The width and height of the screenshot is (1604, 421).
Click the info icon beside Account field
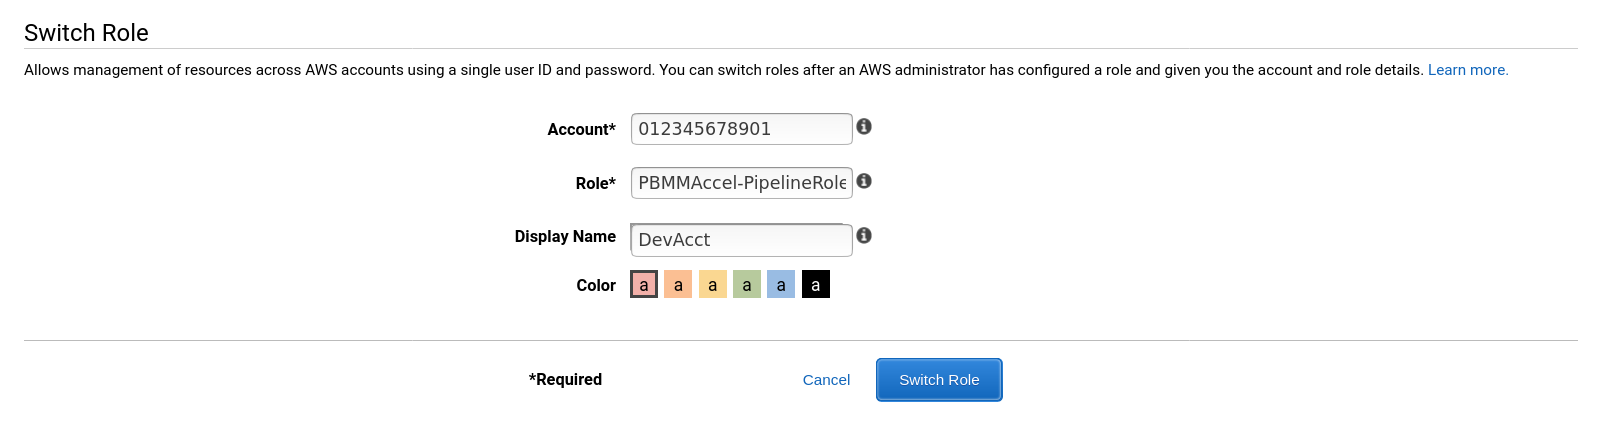(x=864, y=127)
